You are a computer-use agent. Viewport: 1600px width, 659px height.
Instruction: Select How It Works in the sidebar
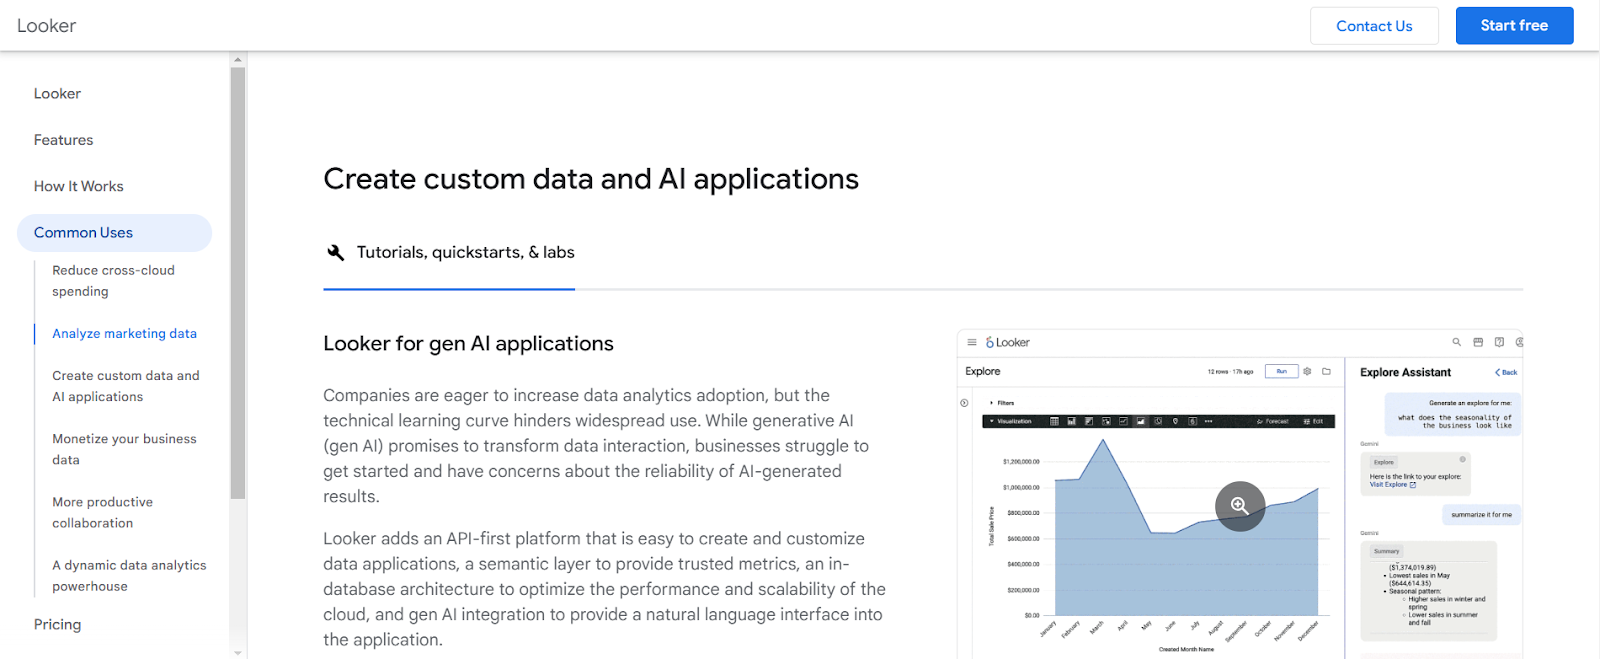coord(78,186)
